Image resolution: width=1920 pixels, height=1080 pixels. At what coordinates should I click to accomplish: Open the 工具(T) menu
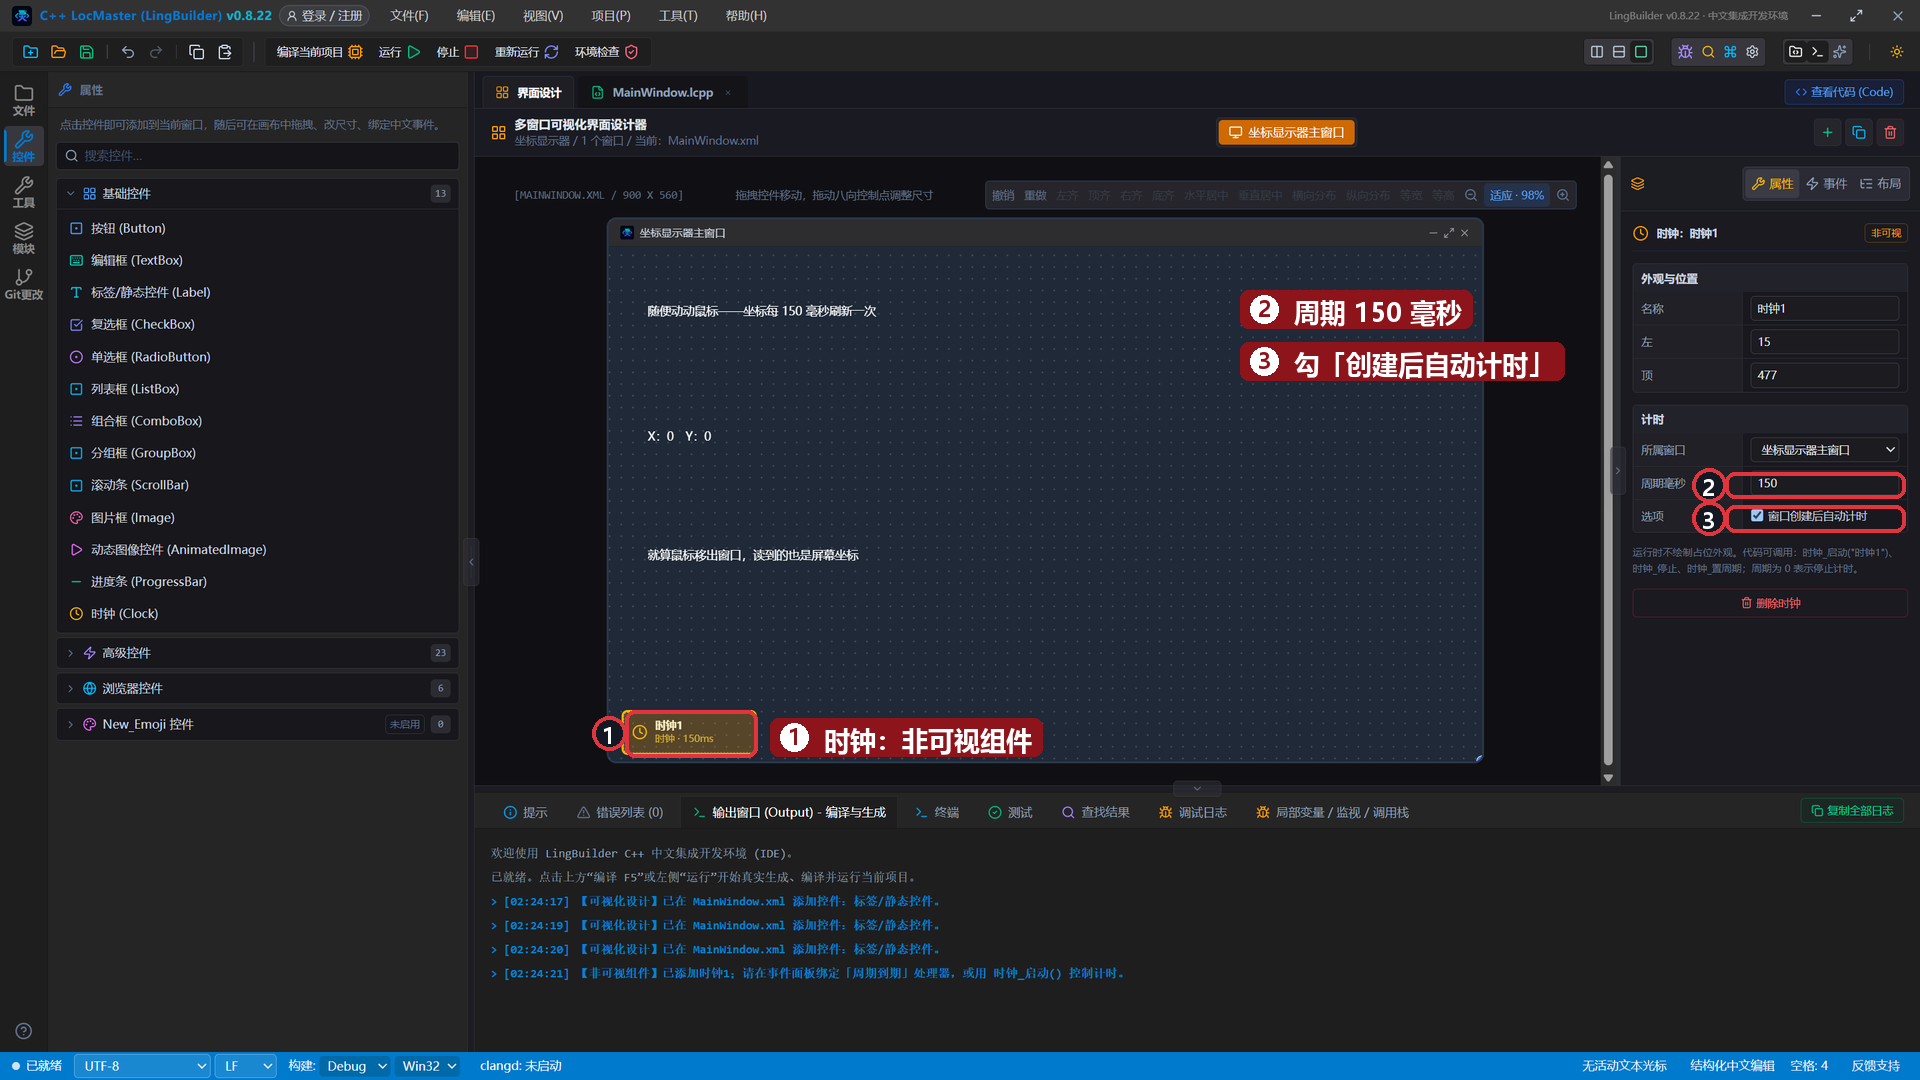tap(678, 16)
